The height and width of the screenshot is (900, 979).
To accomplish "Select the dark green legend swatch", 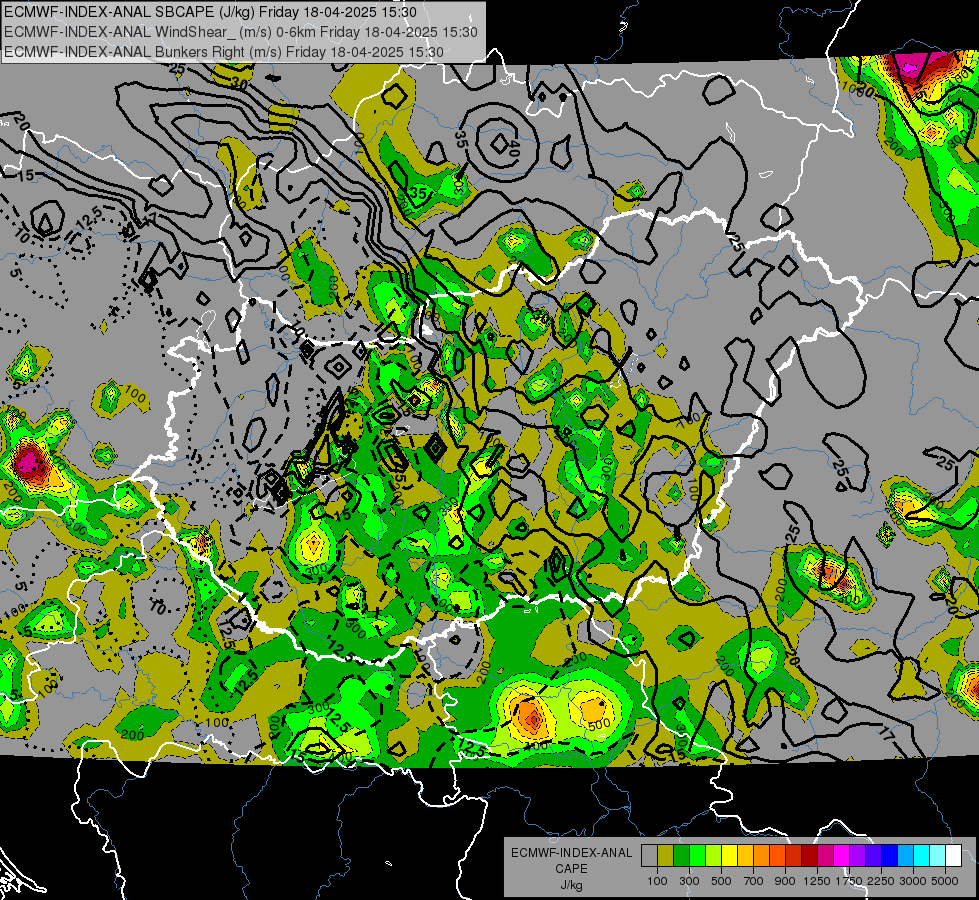I will (681, 856).
